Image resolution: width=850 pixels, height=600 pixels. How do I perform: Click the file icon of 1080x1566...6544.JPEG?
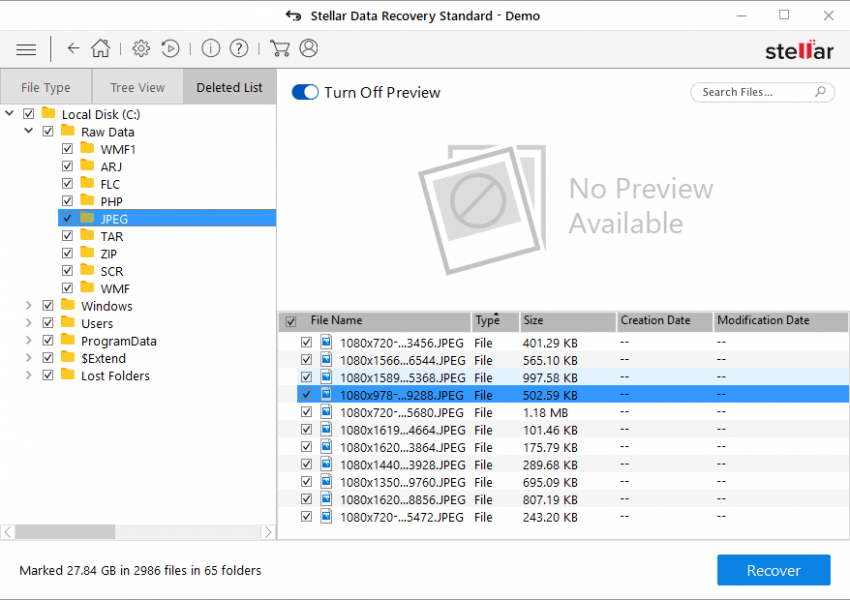click(326, 359)
